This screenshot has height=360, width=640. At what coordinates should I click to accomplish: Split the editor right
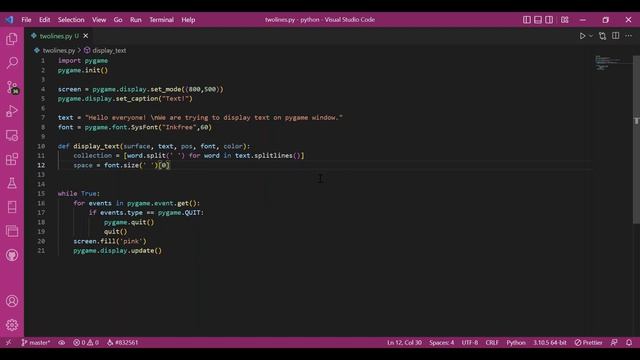pos(616,36)
